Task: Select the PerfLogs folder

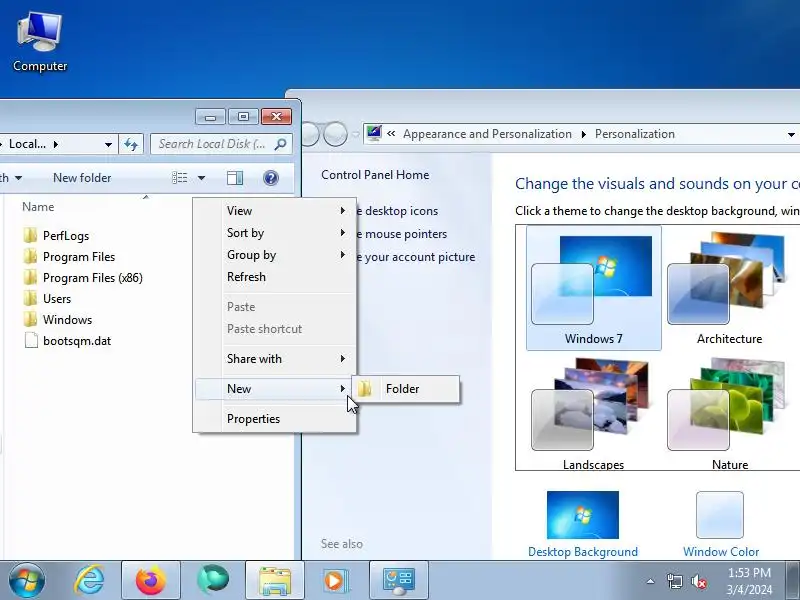Action: [x=56, y=236]
